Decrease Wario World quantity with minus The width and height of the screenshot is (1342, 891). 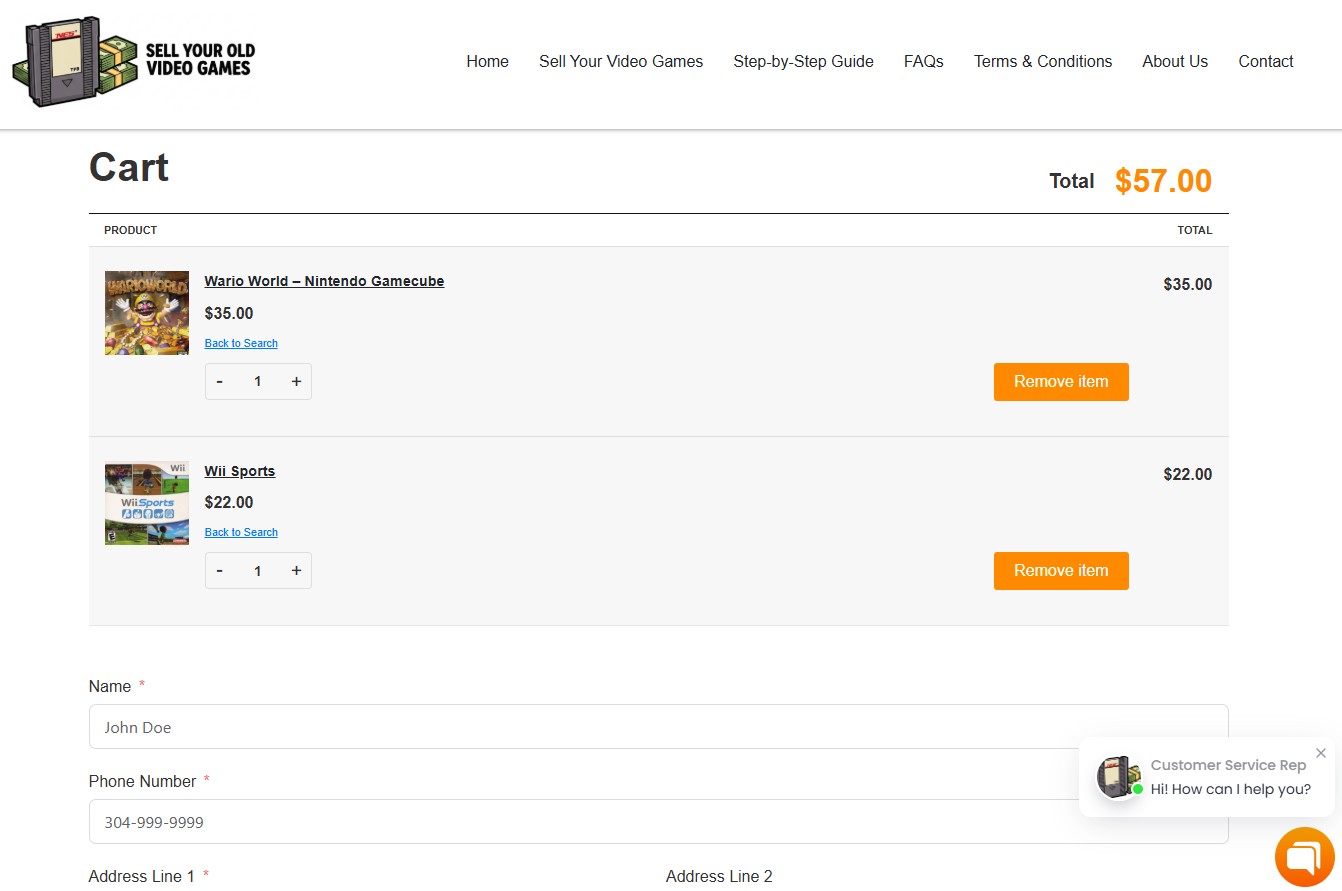[x=219, y=381]
